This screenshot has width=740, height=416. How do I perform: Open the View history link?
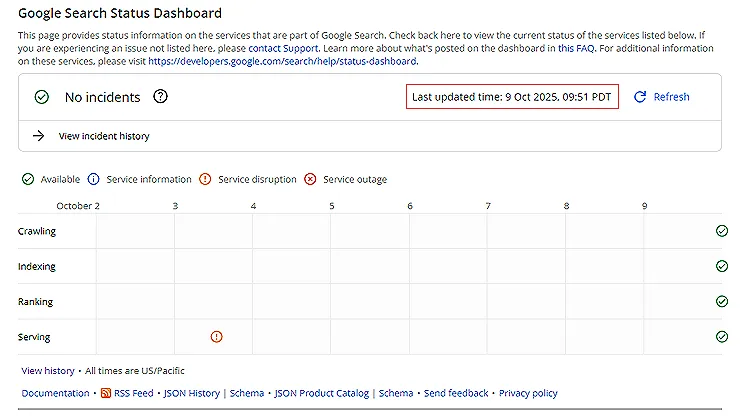point(48,371)
